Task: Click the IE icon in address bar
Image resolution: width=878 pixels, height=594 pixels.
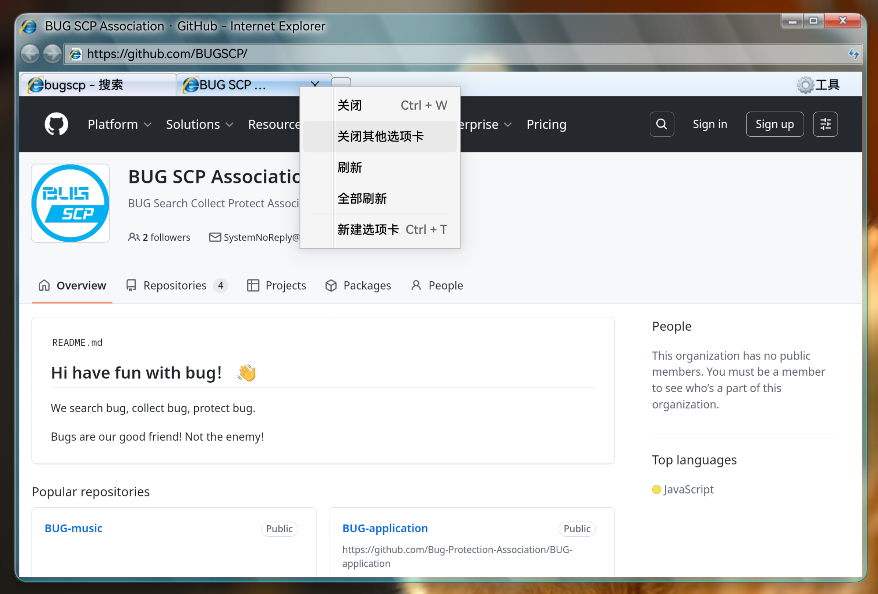Action: tap(76, 54)
